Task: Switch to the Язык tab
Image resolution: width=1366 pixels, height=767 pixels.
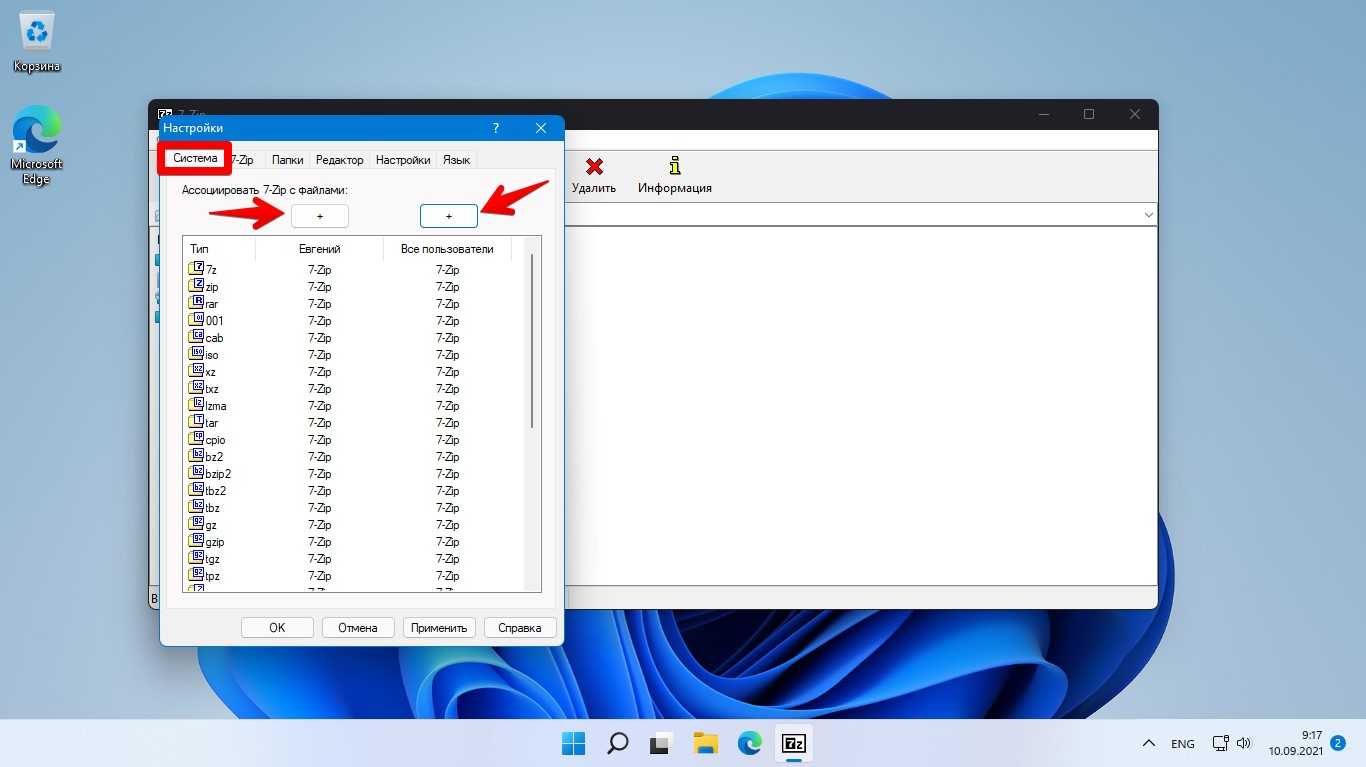Action: click(x=456, y=160)
